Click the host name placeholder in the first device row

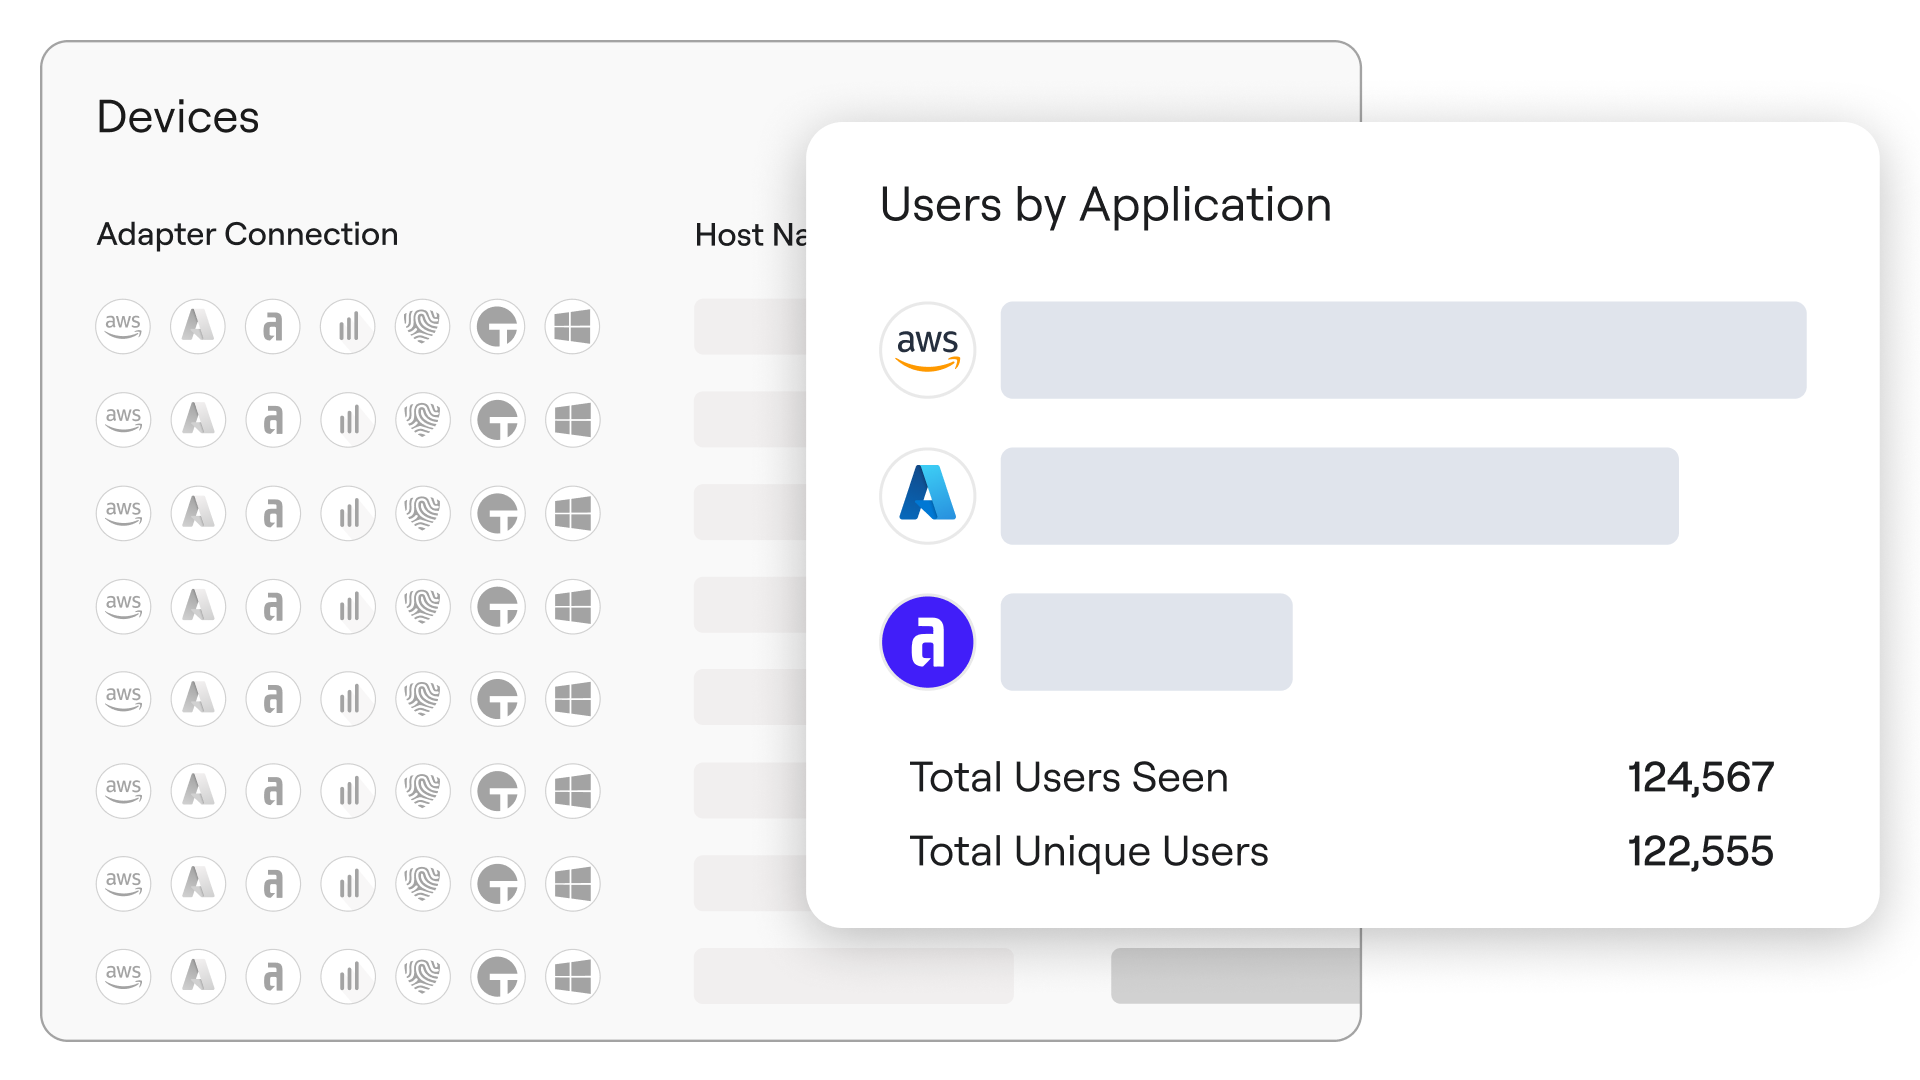tap(750, 326)
